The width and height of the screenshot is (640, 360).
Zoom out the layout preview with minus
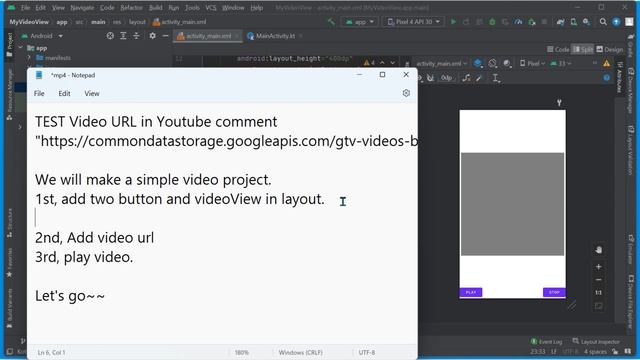click(x=598, y=280)
